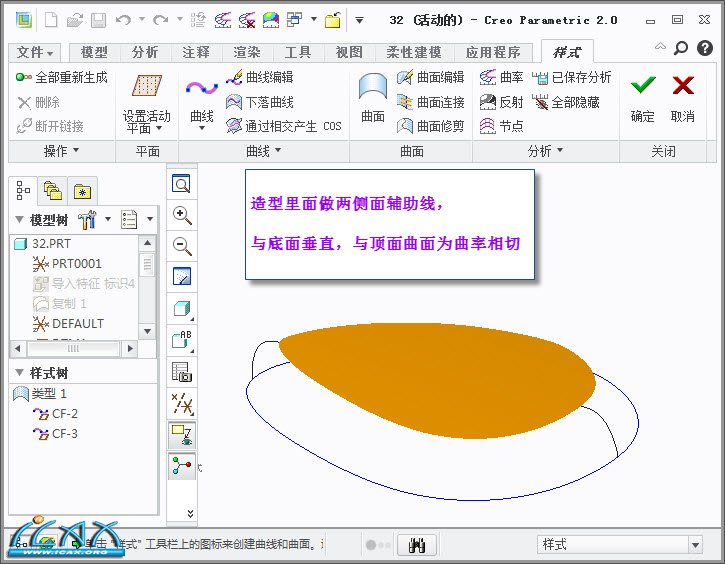This screenshot has width=725, height=564.
Task: Click the 曲线 (Curve) creation tool
Action: tap(201, 98)
